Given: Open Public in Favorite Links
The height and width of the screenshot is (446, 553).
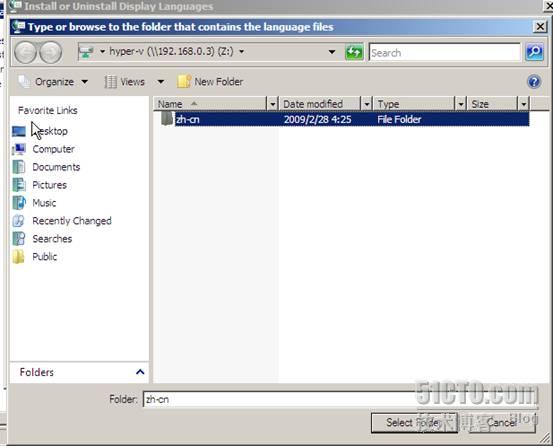Looking at the screenshot, I should click(x=44, y=257).
